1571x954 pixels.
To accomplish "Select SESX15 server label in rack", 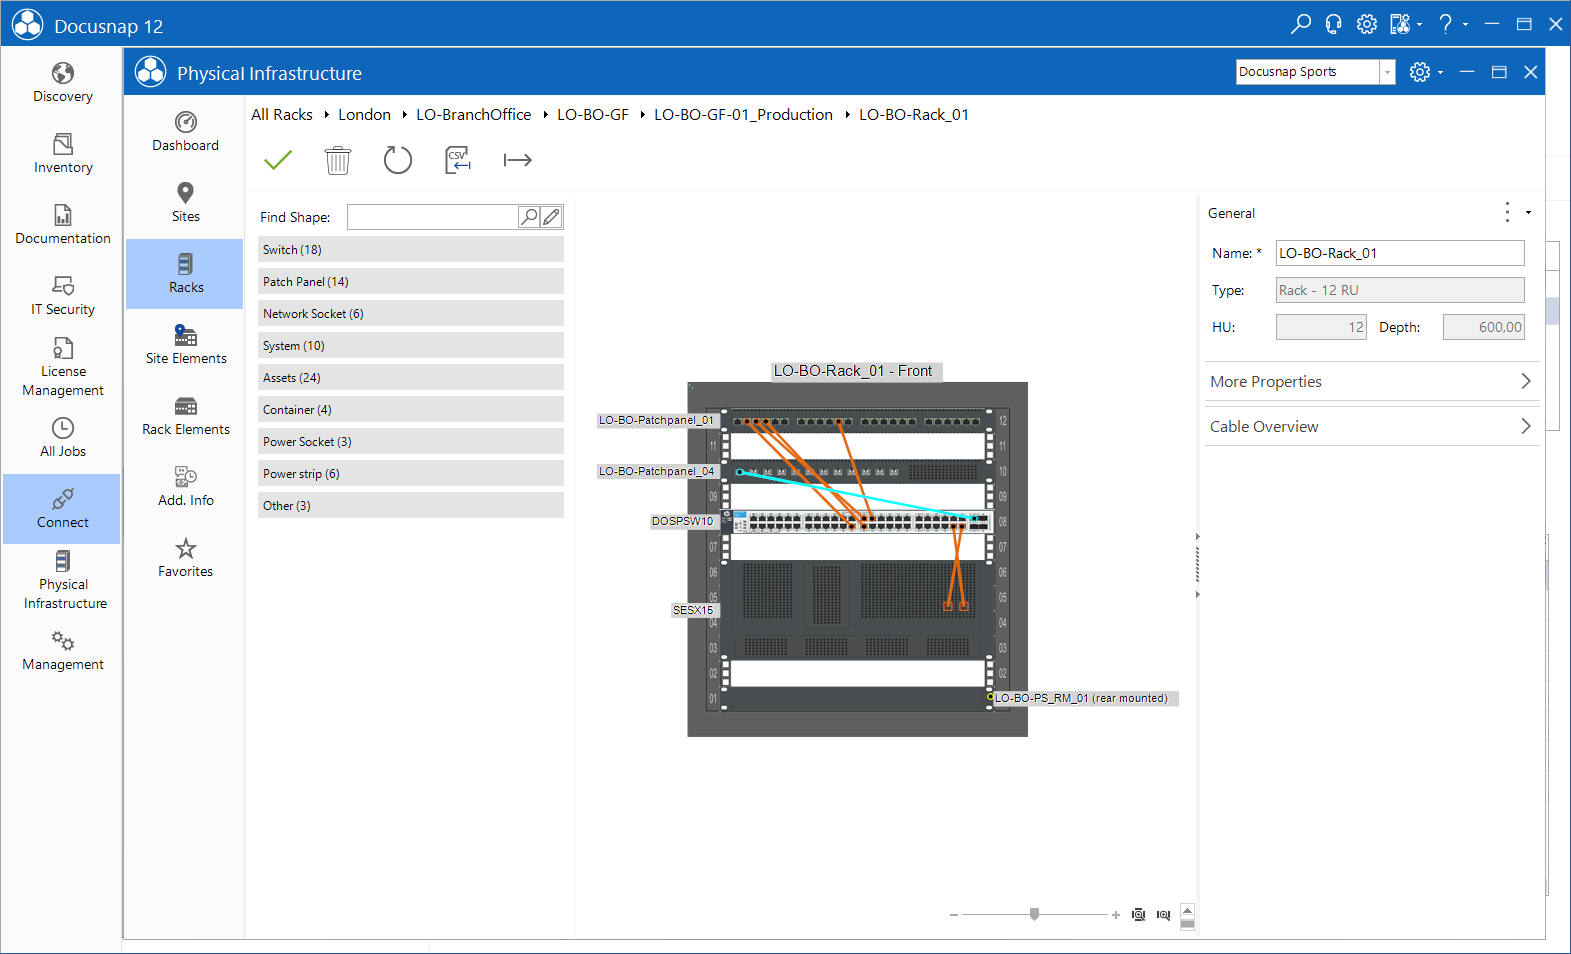I will 693,610.
